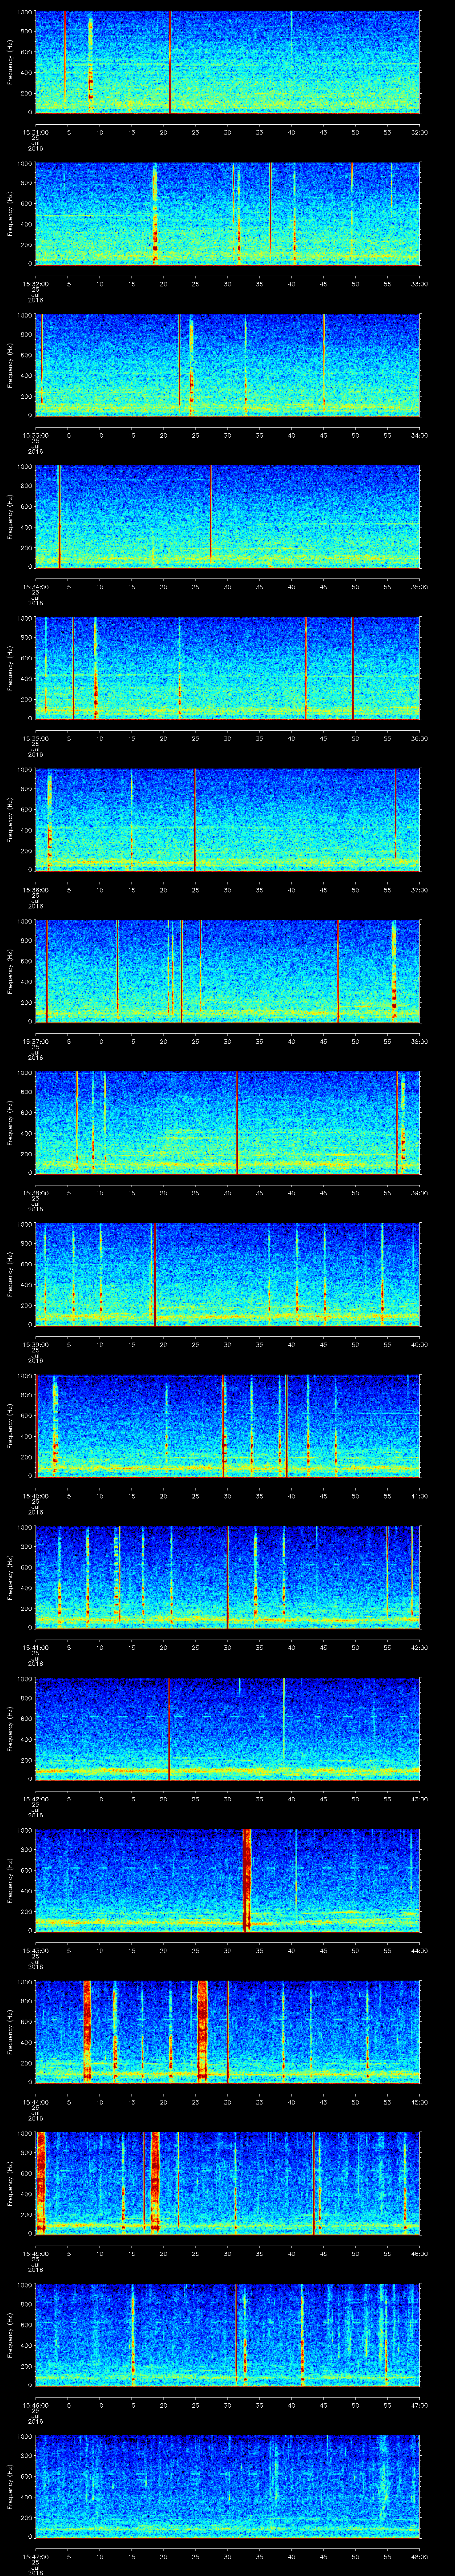Select the spectrogram panel starting at 15:45:00

(228, 2183)
